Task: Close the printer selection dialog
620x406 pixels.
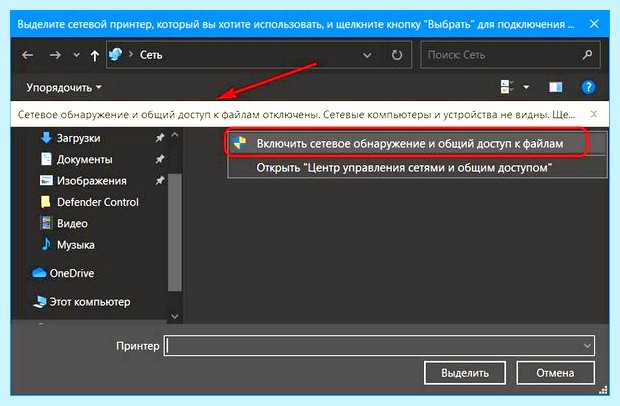Action: (x=594, y=24)
